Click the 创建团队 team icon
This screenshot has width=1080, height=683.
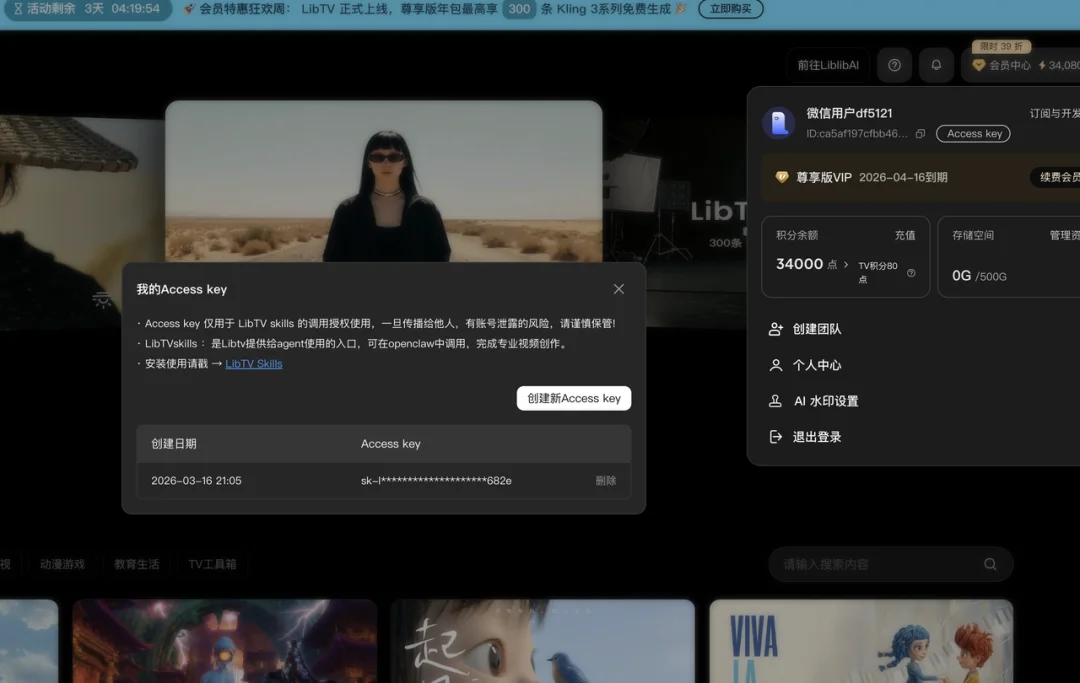click(777, 330)
